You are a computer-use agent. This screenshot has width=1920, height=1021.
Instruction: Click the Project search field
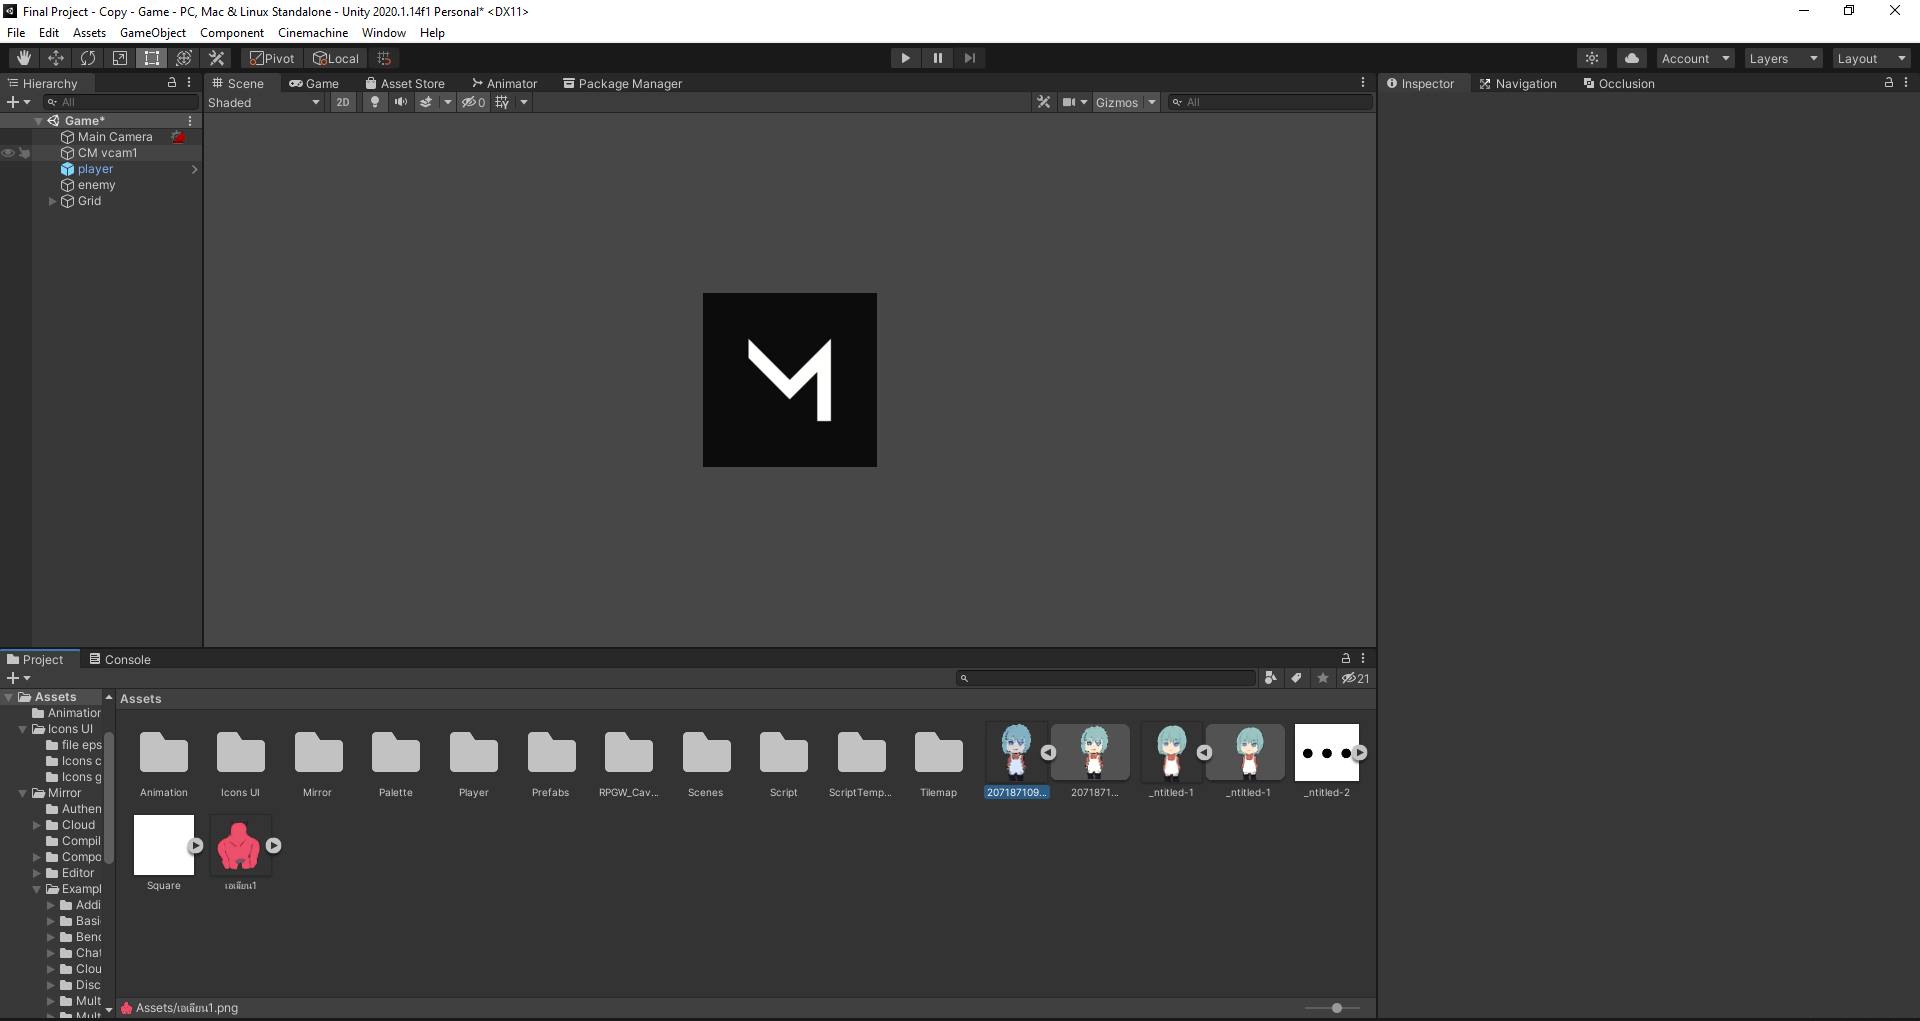pos(1106,678)
